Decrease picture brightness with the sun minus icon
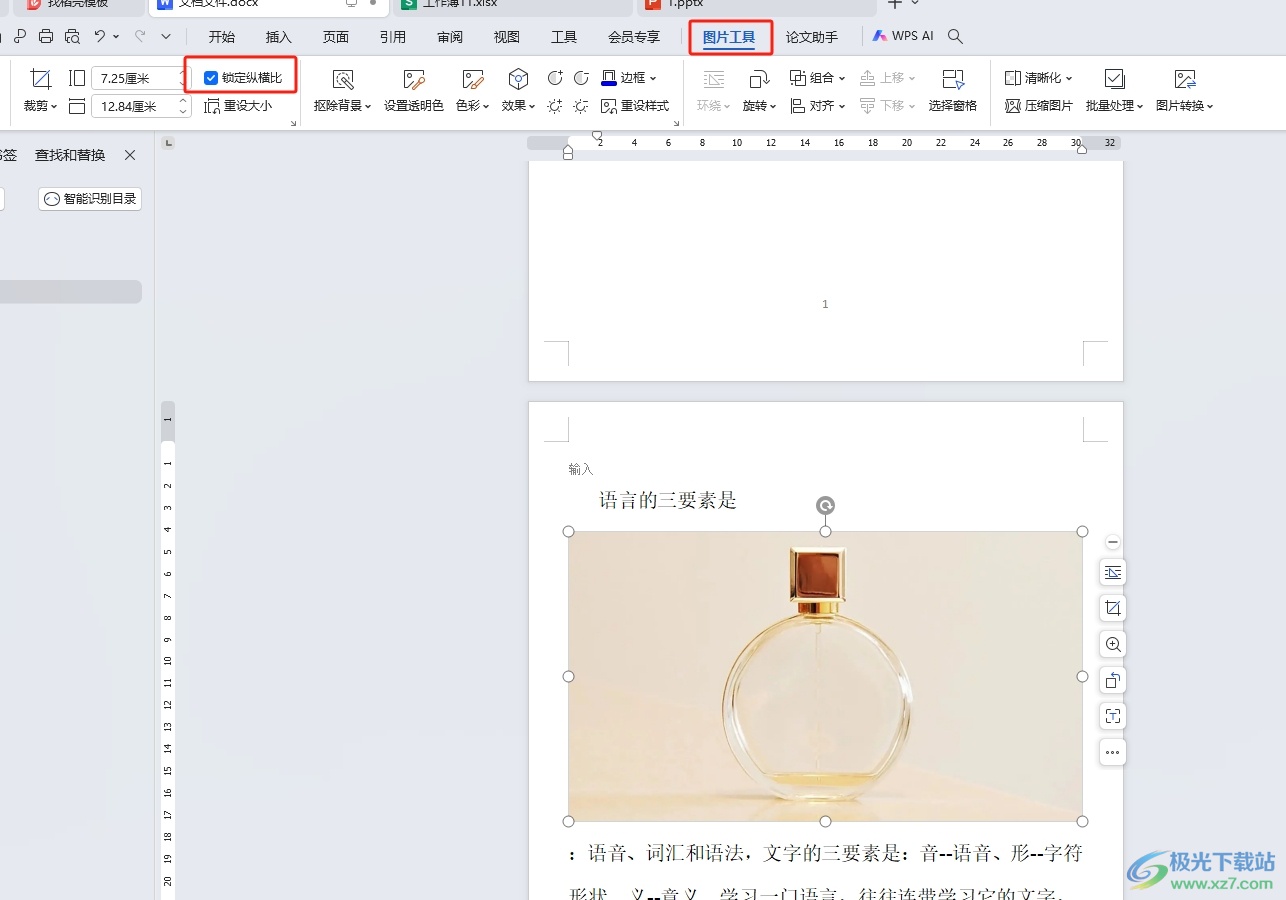Image resolution: width=1286 pixels, height=900 pixels. (581, 106)
